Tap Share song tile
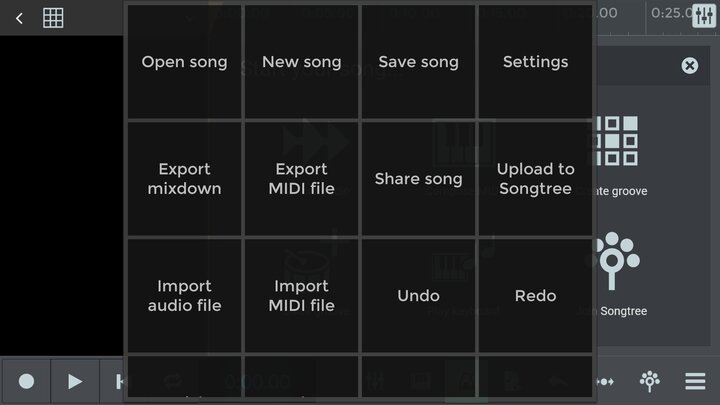This screenshot has width=720, height=405. pos(418,179)
